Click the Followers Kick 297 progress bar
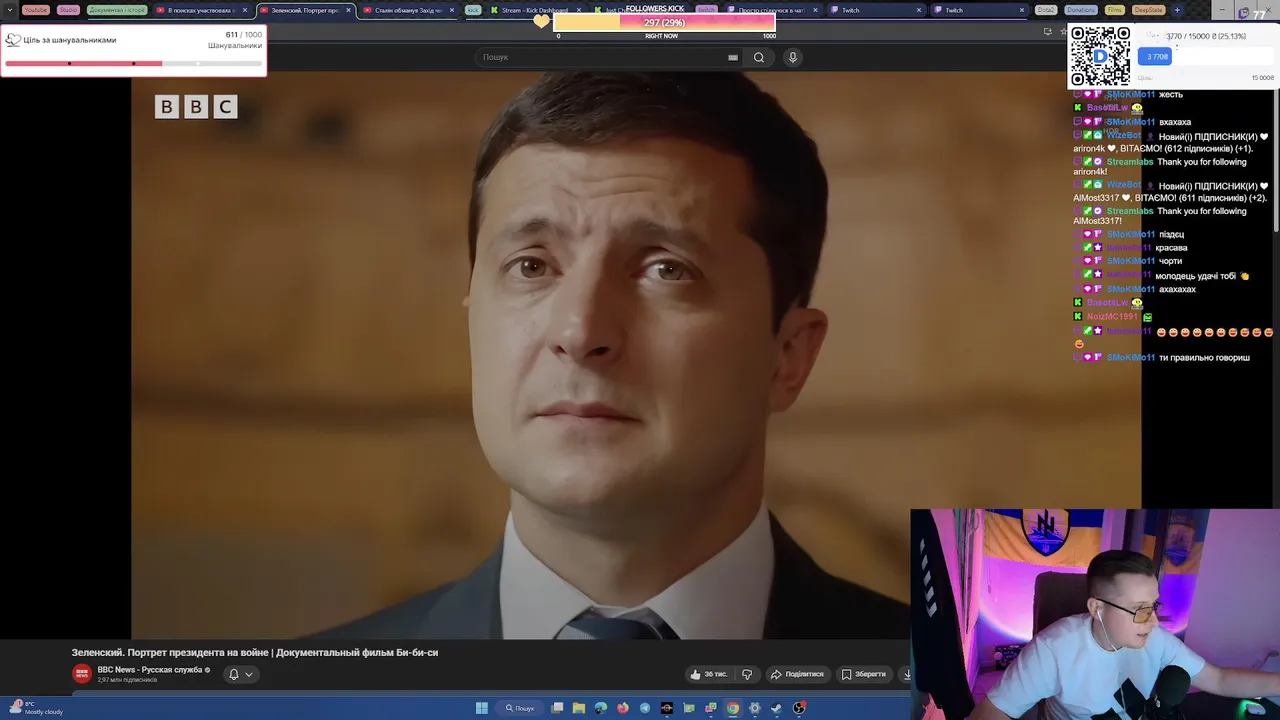Viewport: 1280px width, 720px height. coord(664,22)
